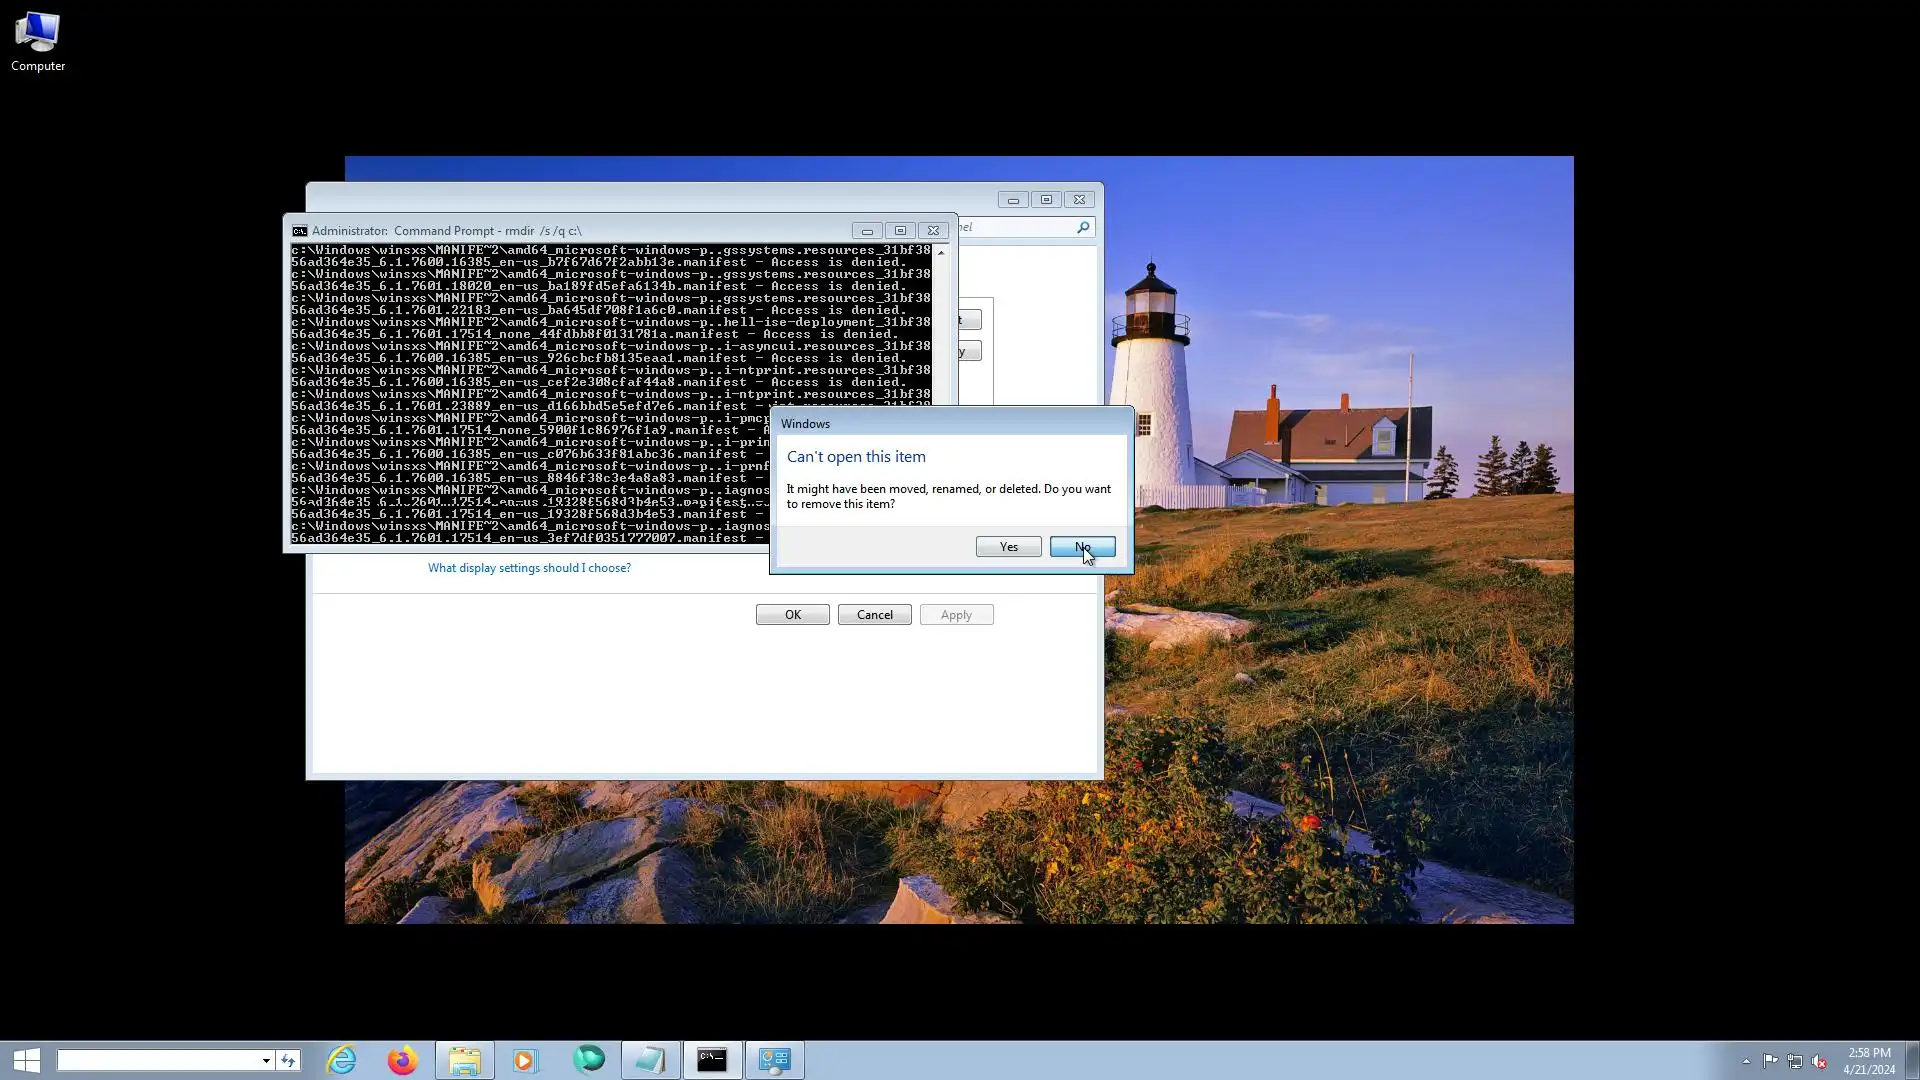Click the muted volume tray icon

(1819, 1061)
